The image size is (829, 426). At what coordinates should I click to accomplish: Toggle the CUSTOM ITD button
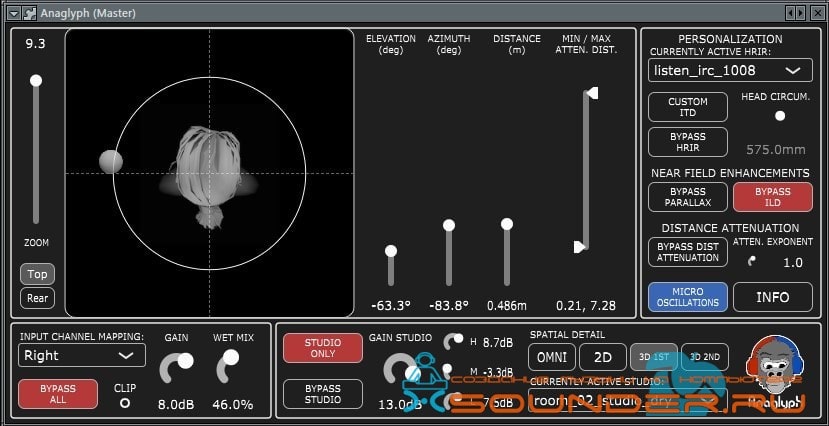click(688, 107)
